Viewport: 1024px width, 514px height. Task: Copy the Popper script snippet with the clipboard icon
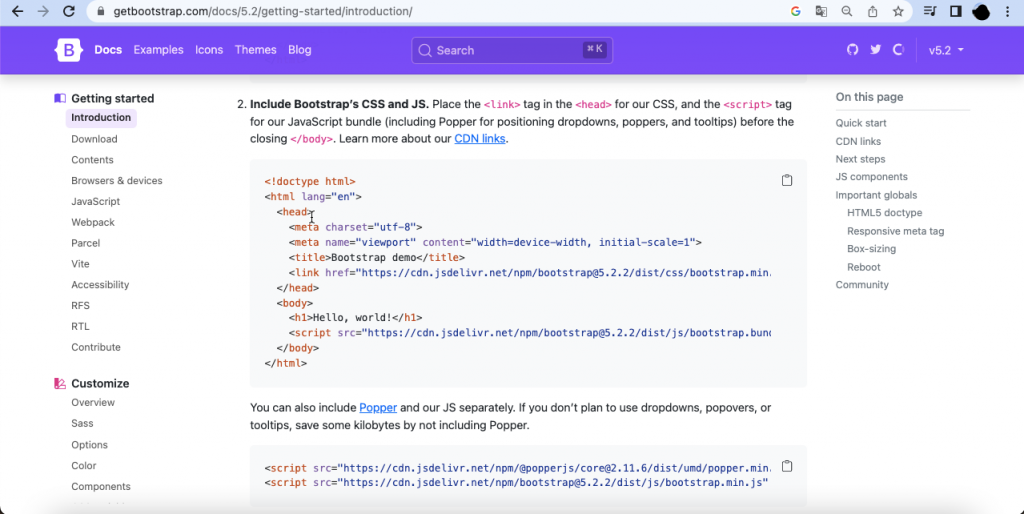pos(787,466)
